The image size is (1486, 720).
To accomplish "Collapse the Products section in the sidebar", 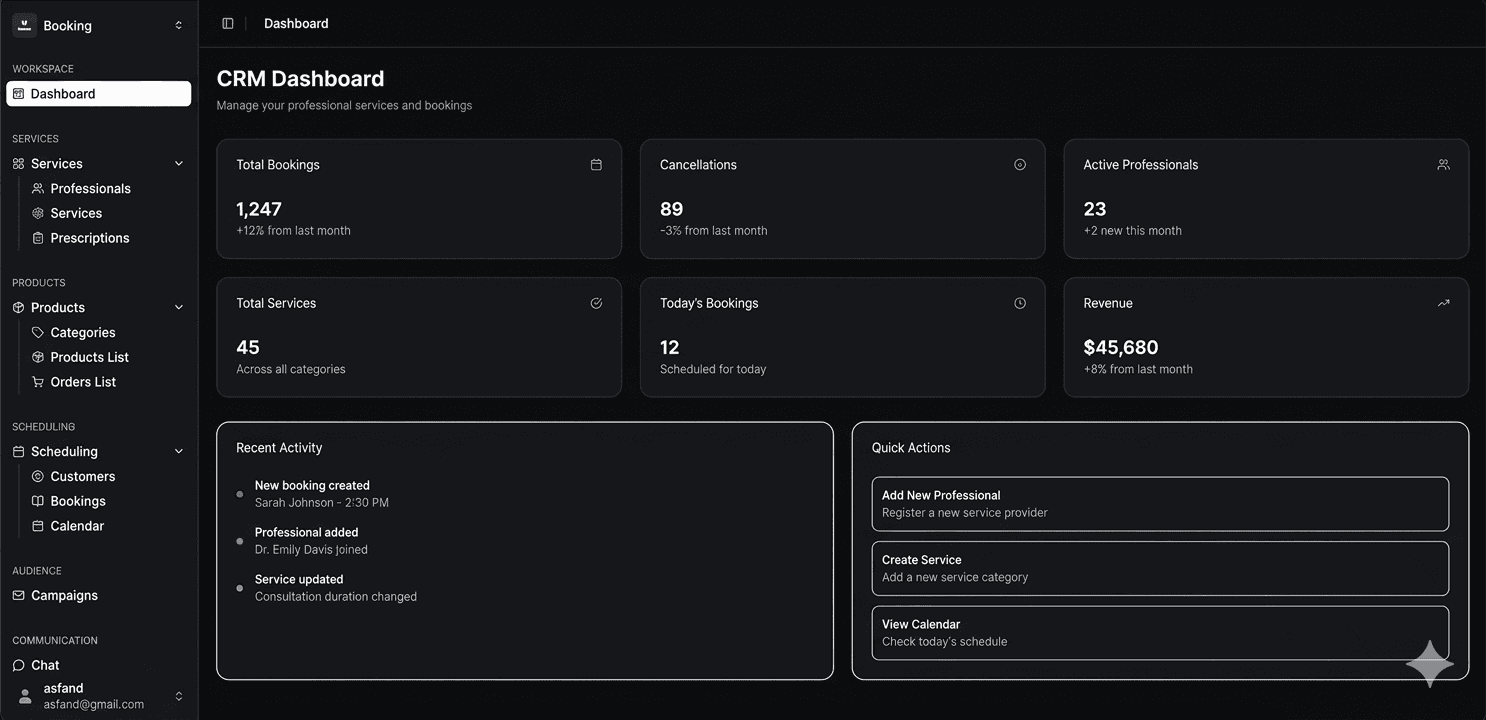I will pyautogui.click(x=178, y=307).
